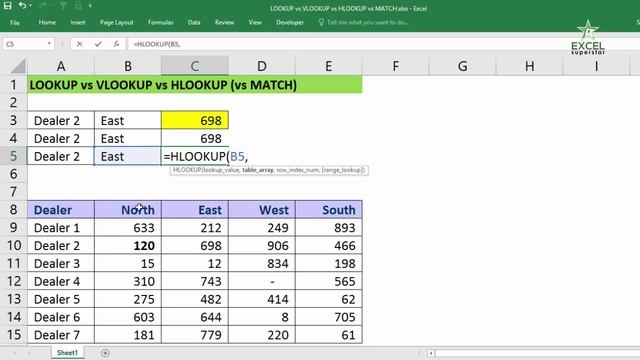
Task: Switch to the Home ribbon tab
Action: (x=47, y=22)
